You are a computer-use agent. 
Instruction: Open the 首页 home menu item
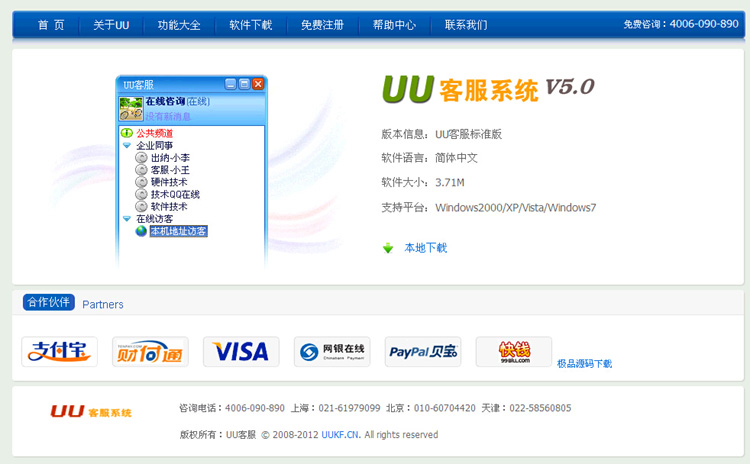tap(51, 25)
